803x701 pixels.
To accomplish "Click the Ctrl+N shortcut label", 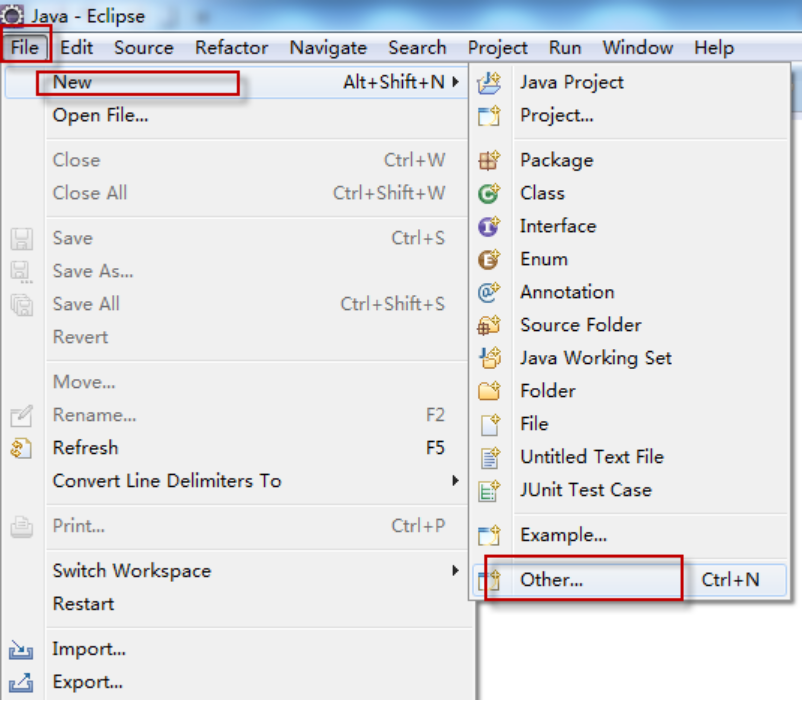I will coord(730,580).
